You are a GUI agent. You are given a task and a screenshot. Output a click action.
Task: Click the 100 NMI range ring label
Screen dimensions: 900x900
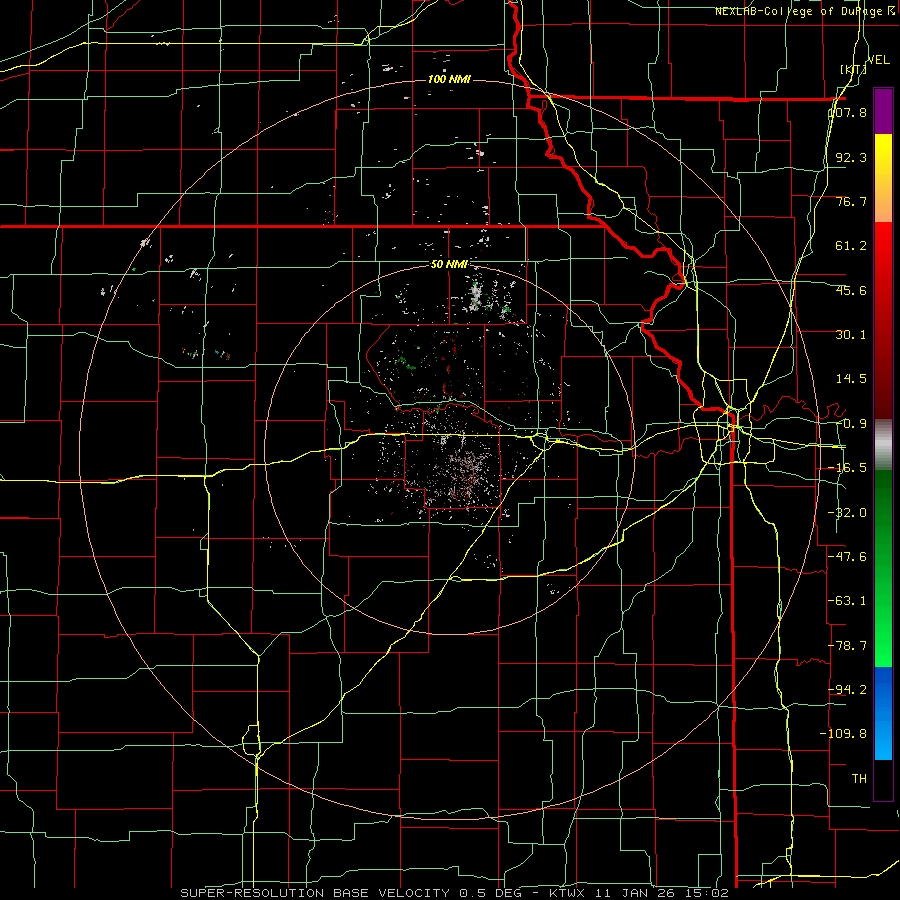pyautogui.click(x=449, y=79)
